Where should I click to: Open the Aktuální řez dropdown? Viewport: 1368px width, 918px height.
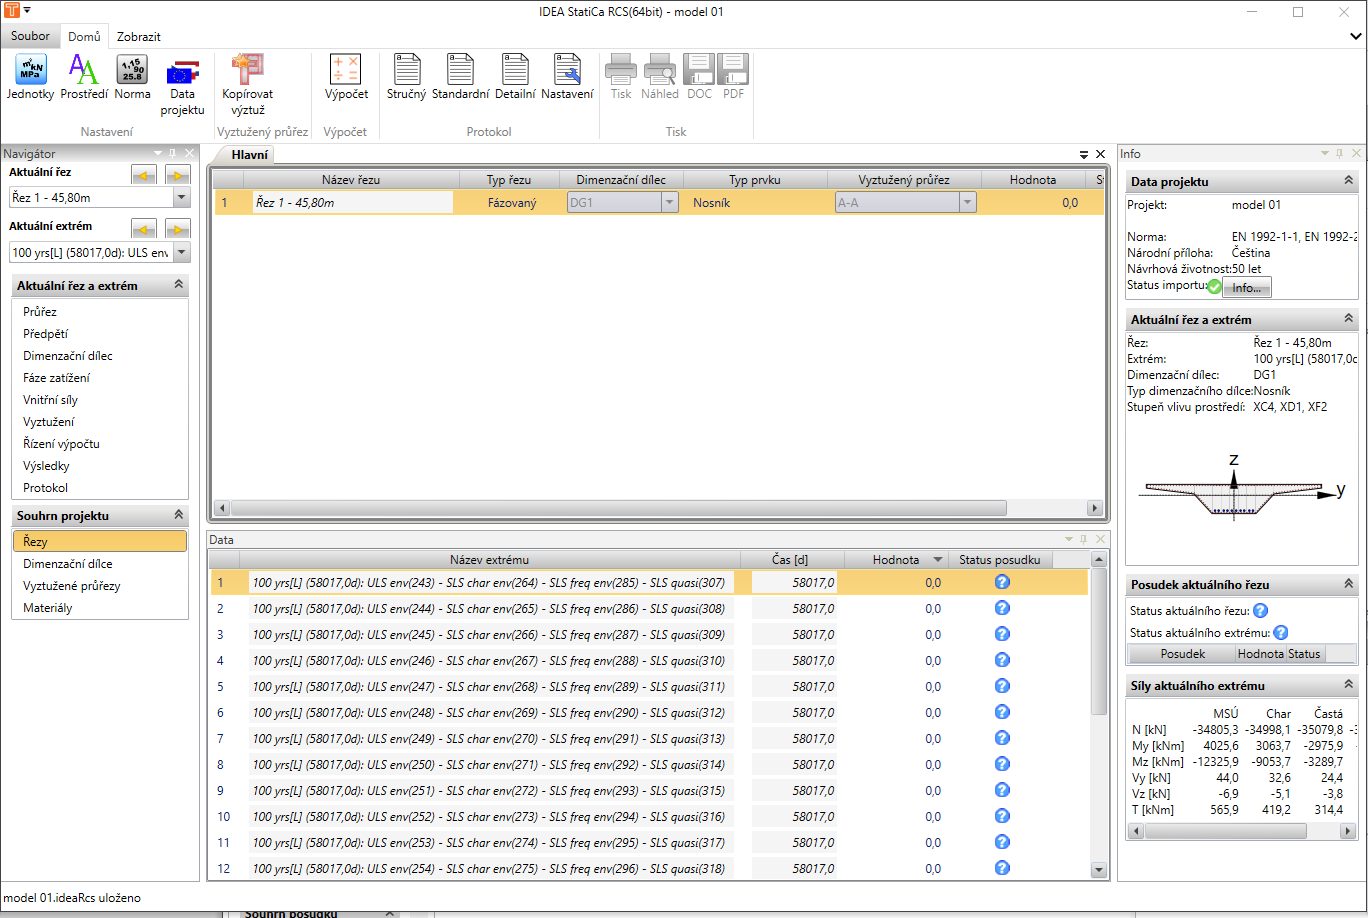click(x=181, y=198)
